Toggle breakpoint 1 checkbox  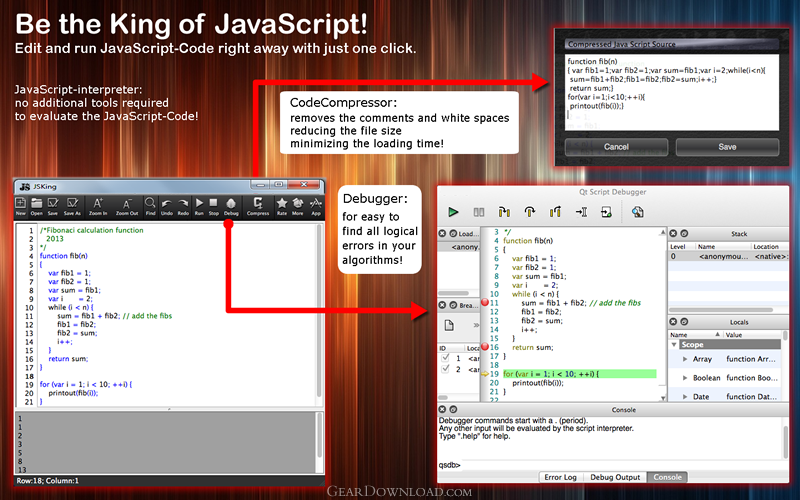445,358
